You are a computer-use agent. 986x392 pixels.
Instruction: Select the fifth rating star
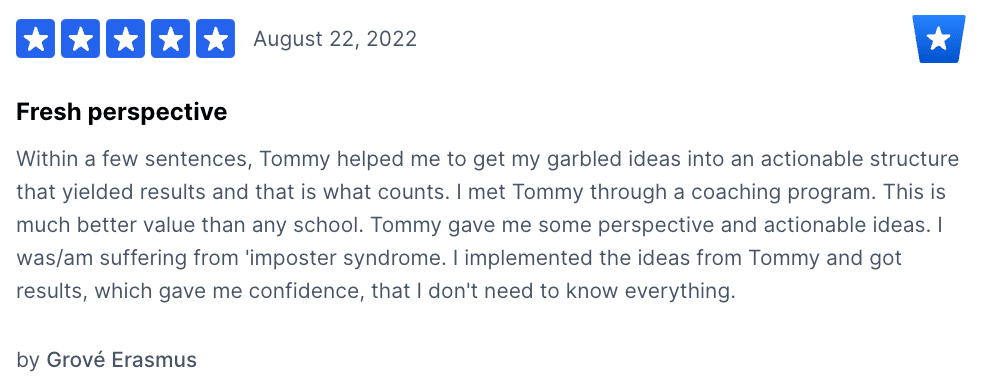click(216, 38)
